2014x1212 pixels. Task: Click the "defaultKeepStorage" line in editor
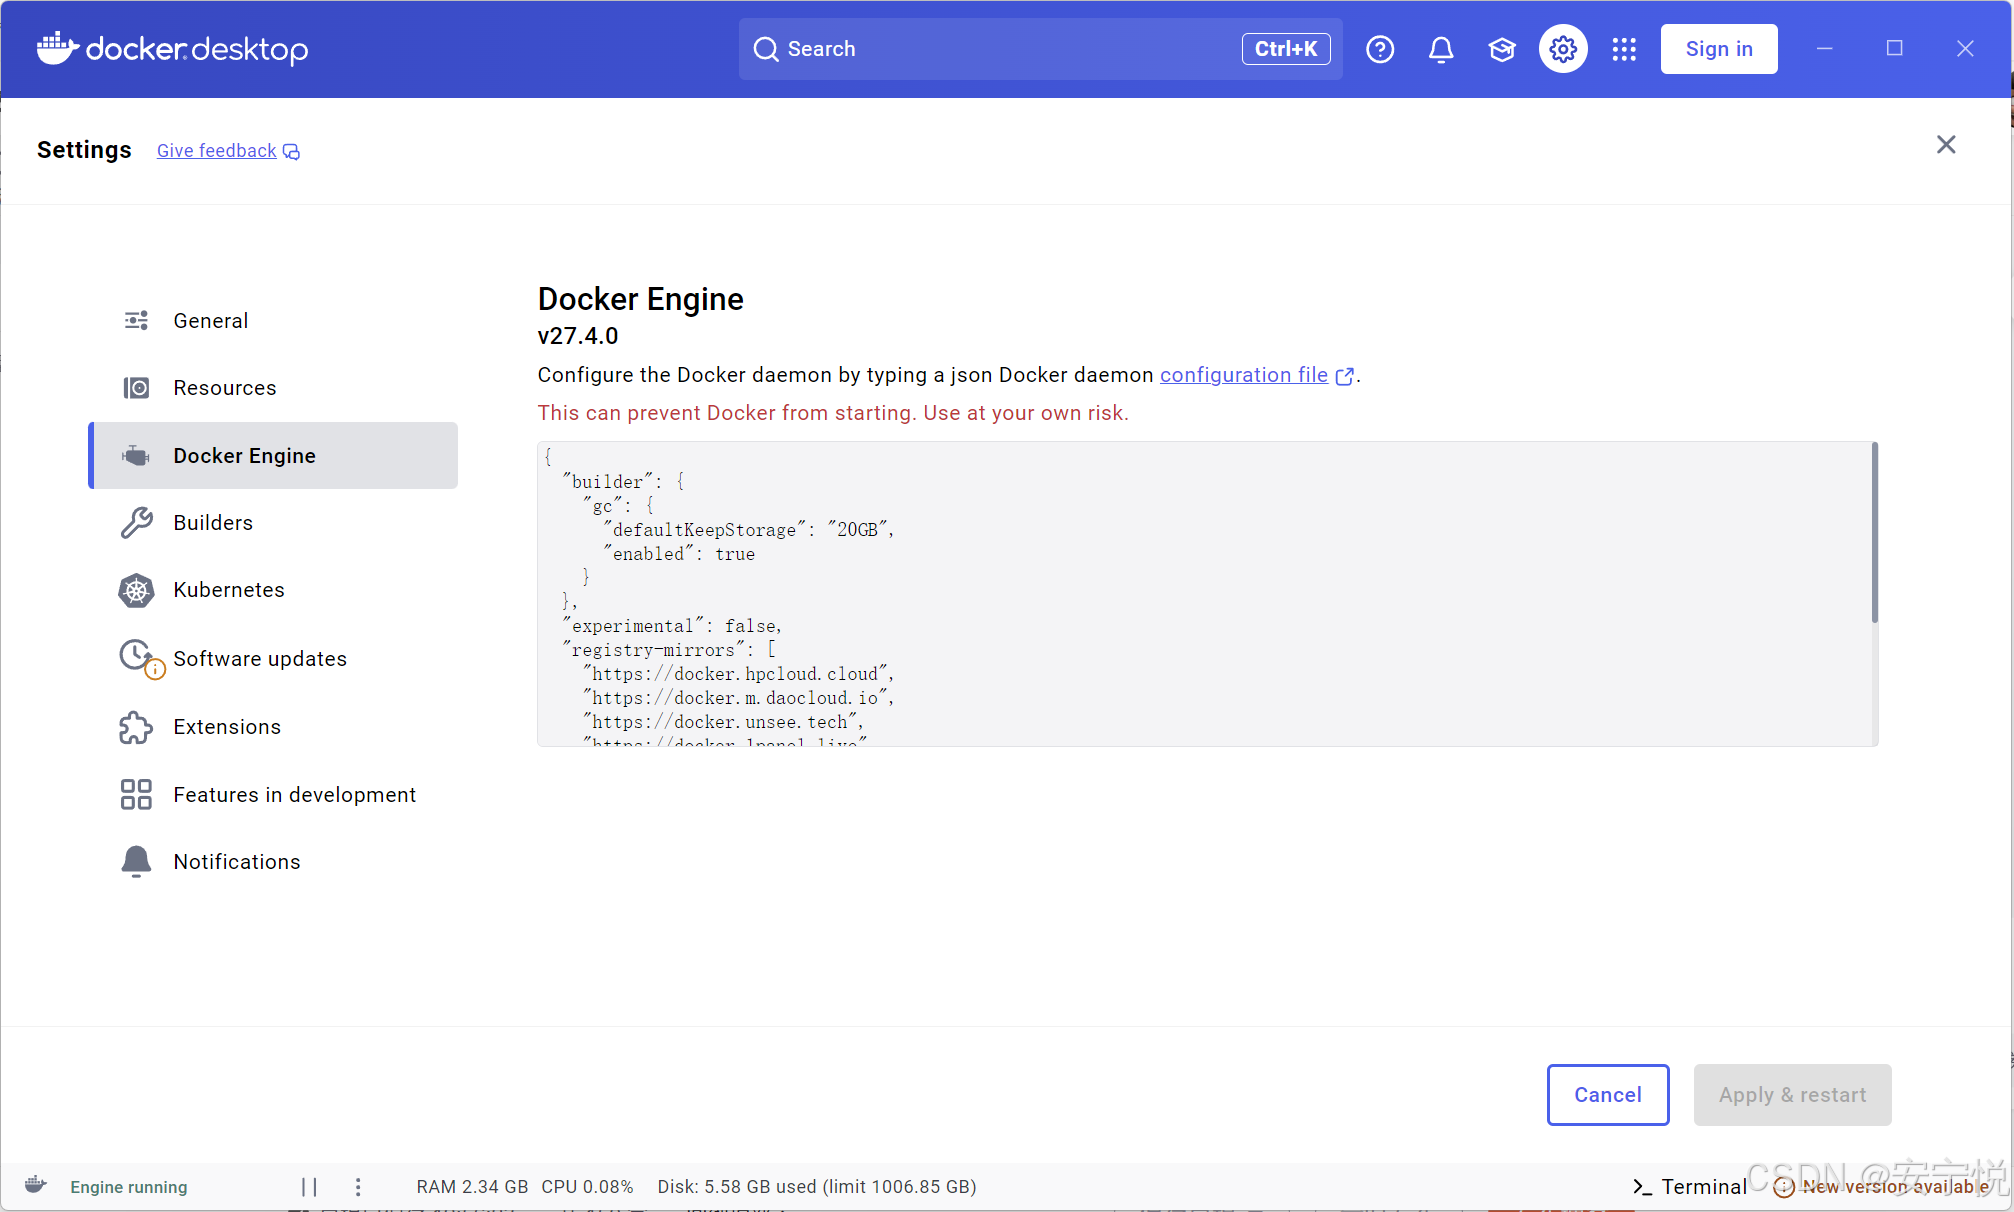click(x=748, y=530)
